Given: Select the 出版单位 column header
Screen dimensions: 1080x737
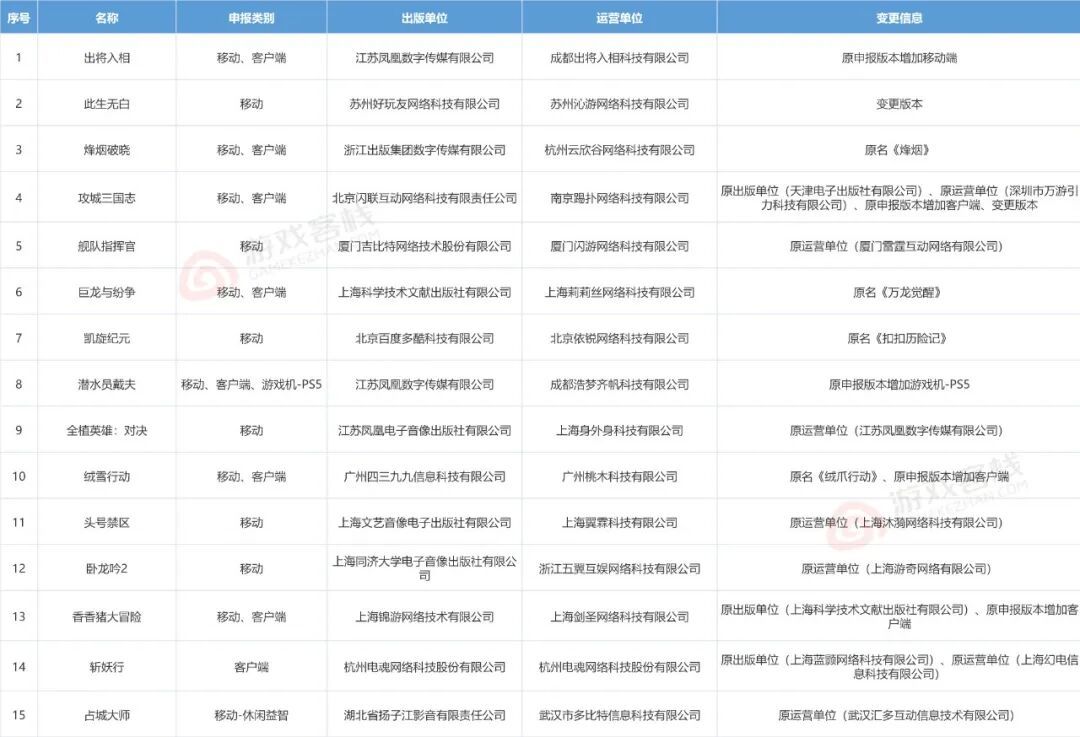Looking at the screenshot, I should pos(424,18).
